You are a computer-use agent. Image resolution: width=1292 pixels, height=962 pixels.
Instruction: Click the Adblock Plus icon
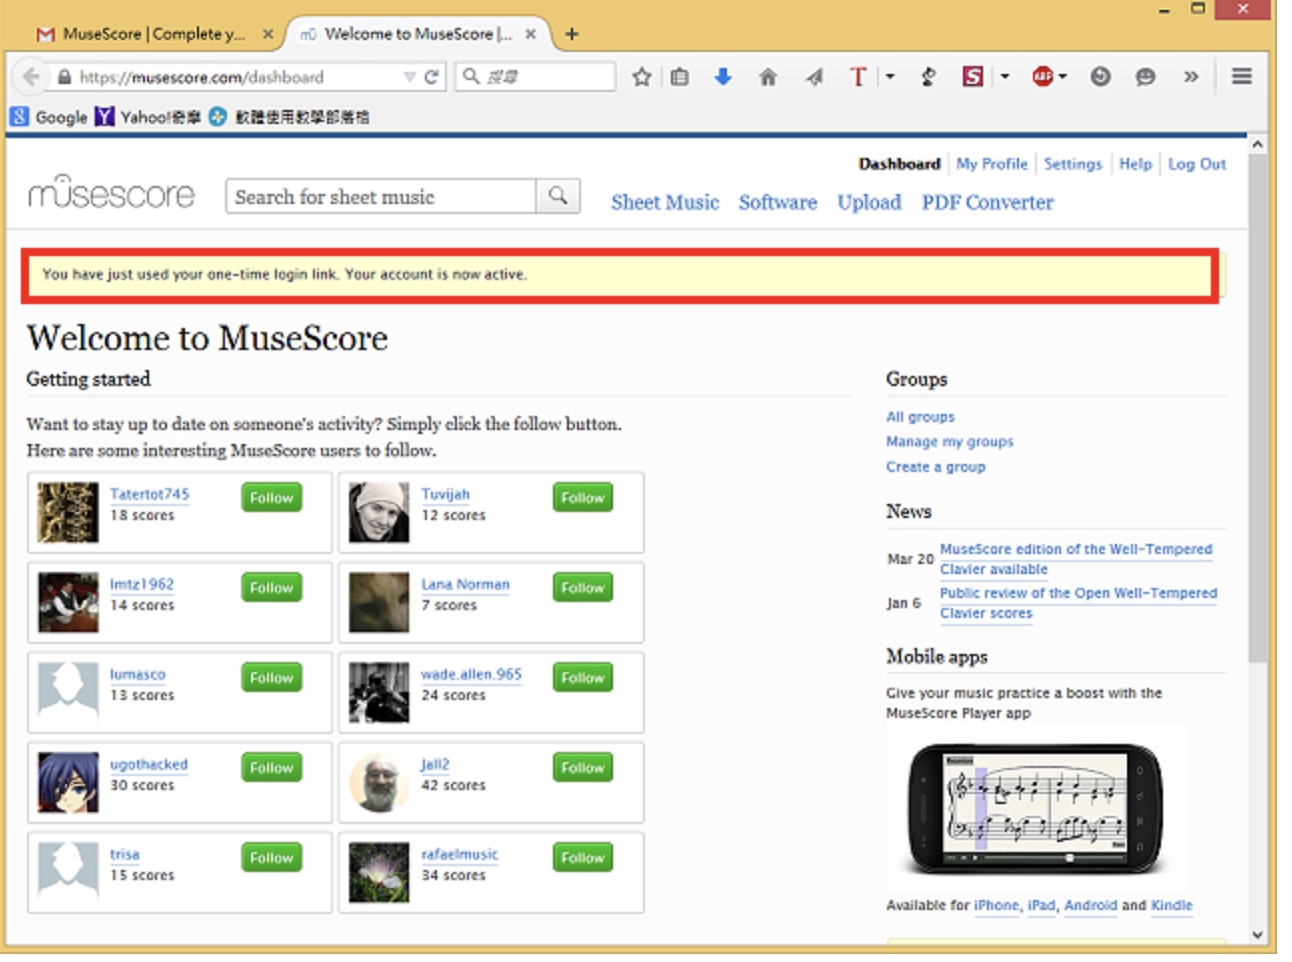[x=1043, y=77]
